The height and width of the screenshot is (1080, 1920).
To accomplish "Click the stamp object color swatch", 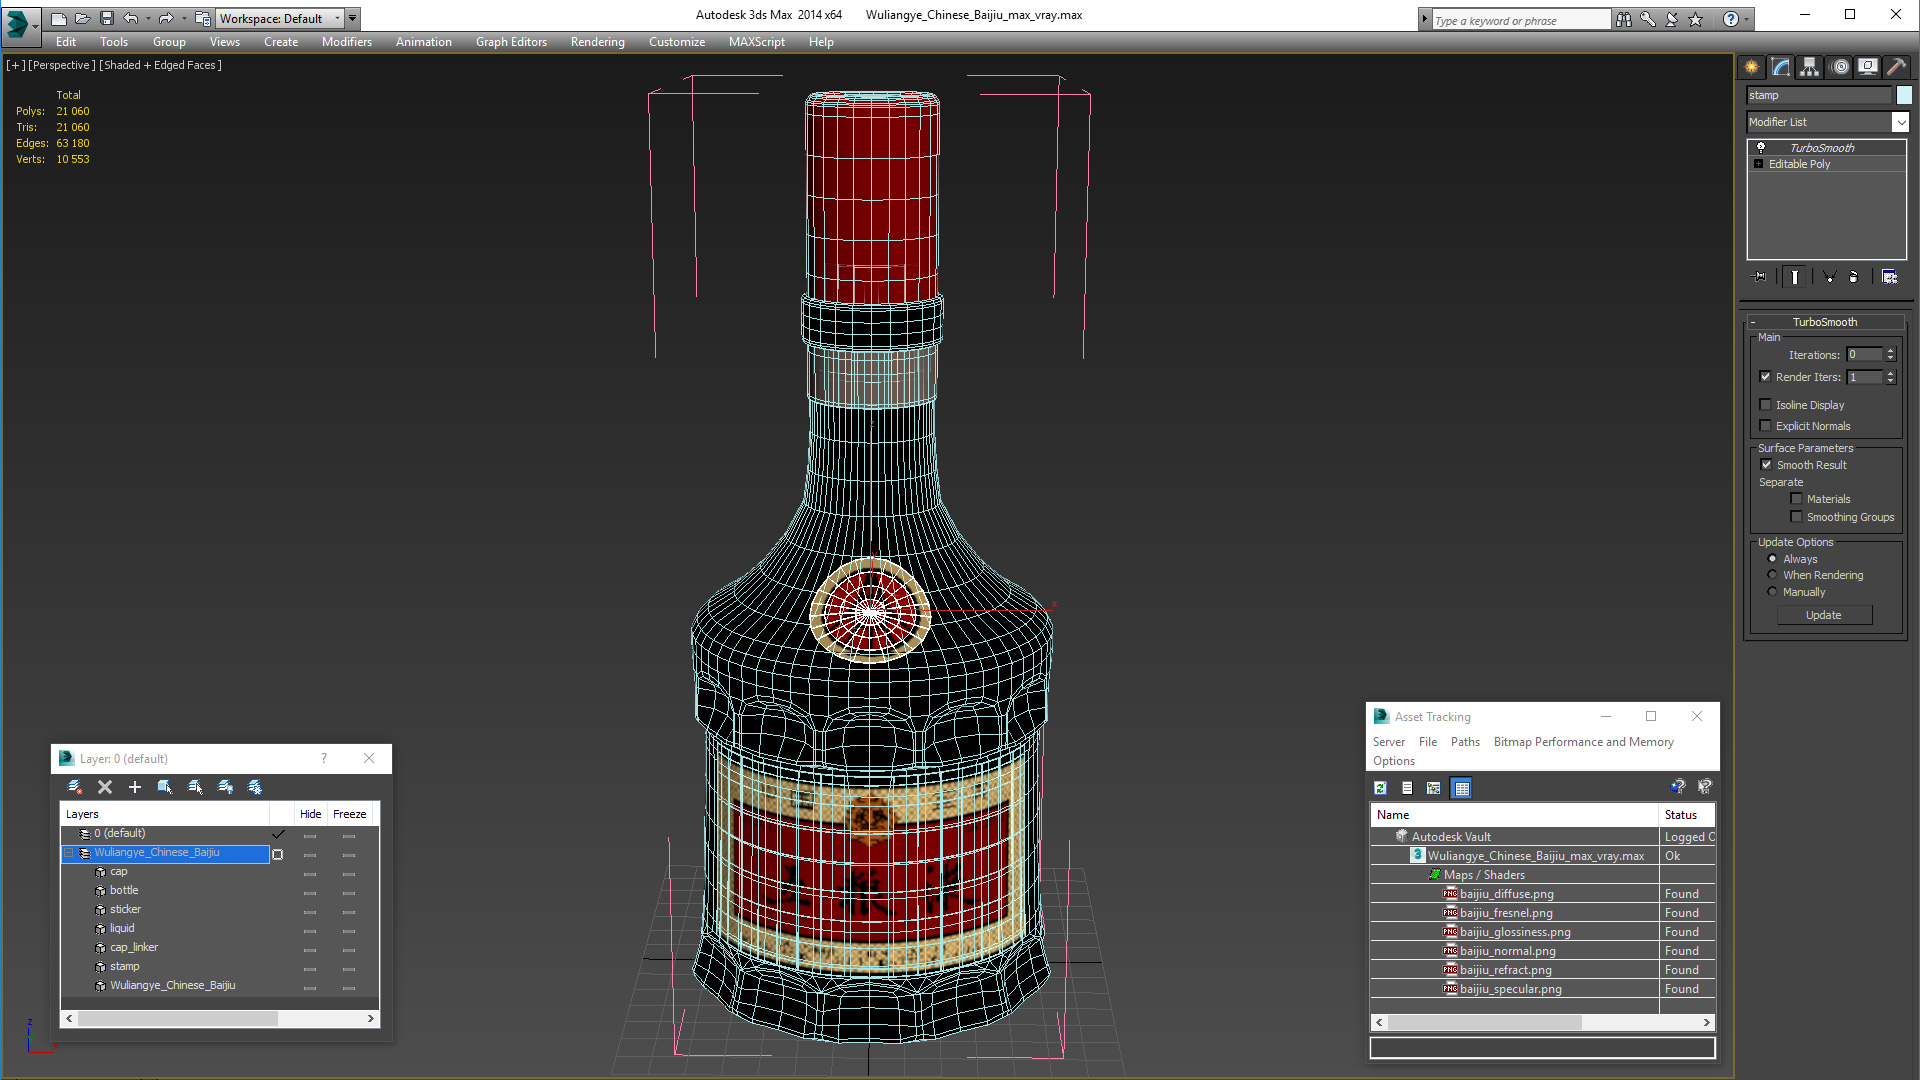I will pos(1904,95).
